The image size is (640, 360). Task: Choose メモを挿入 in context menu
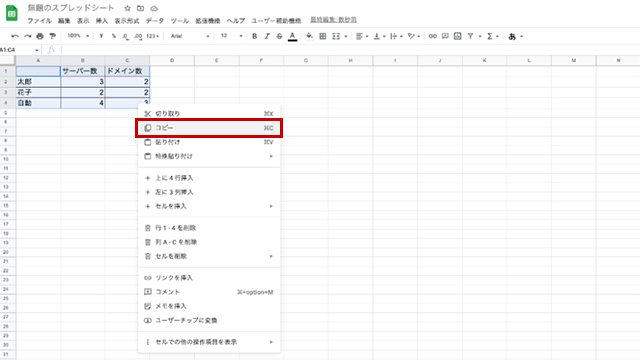point(209,306)
